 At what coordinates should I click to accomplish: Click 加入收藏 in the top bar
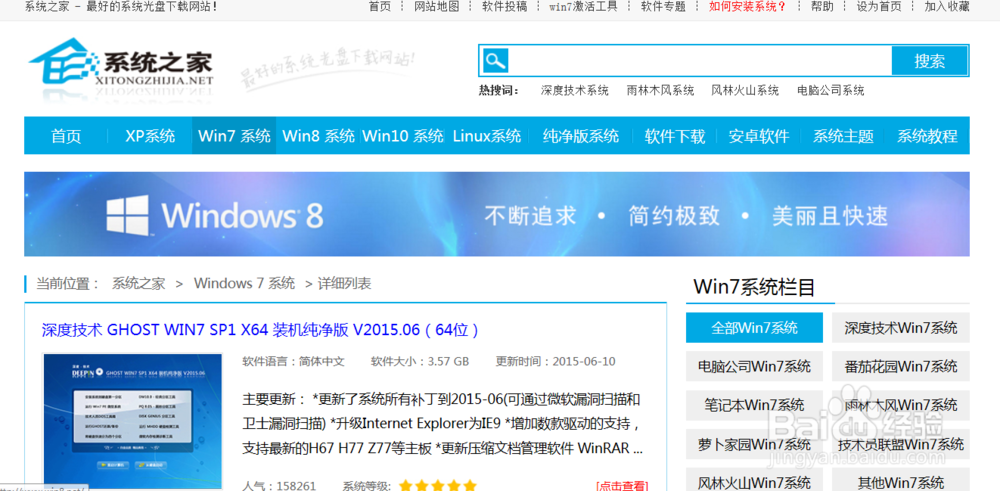tap(947, 6)
